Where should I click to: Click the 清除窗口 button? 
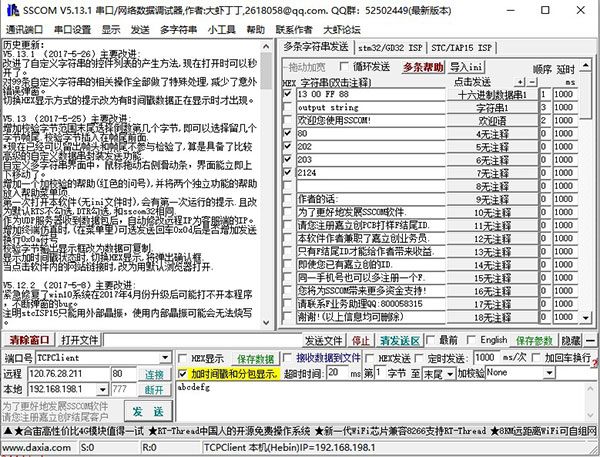(x=29, y=340)
